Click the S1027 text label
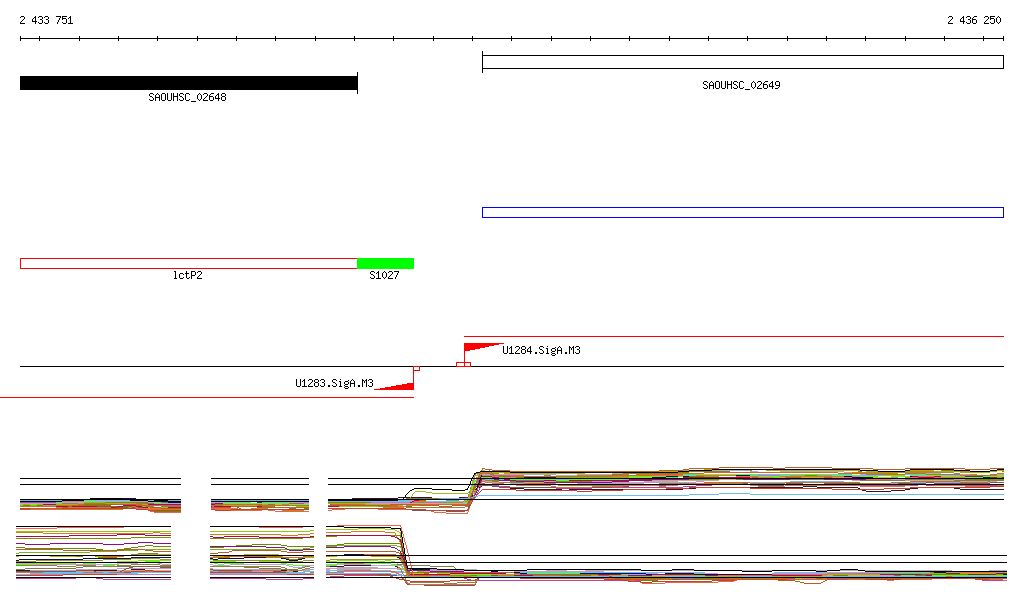This screenshot has width=1024, height=611. pos(384,275)
